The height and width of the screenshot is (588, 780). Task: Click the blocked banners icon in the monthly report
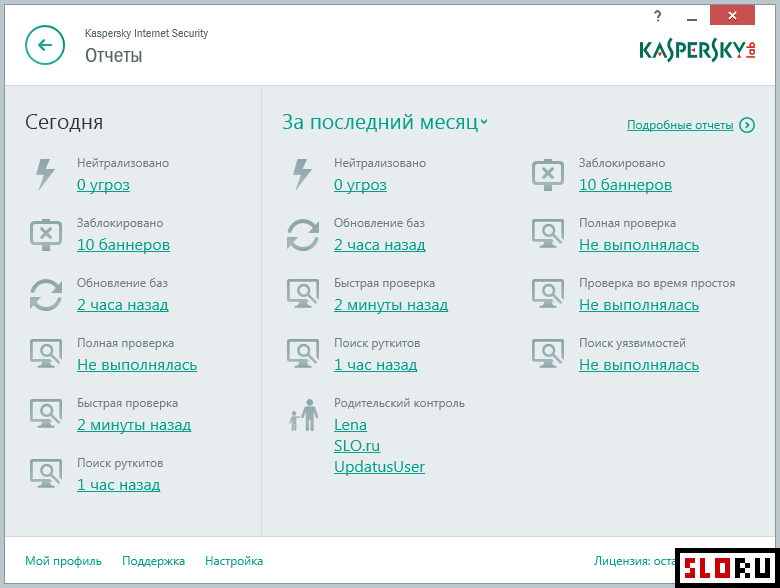pyautogui.click(x=548, y=175)
